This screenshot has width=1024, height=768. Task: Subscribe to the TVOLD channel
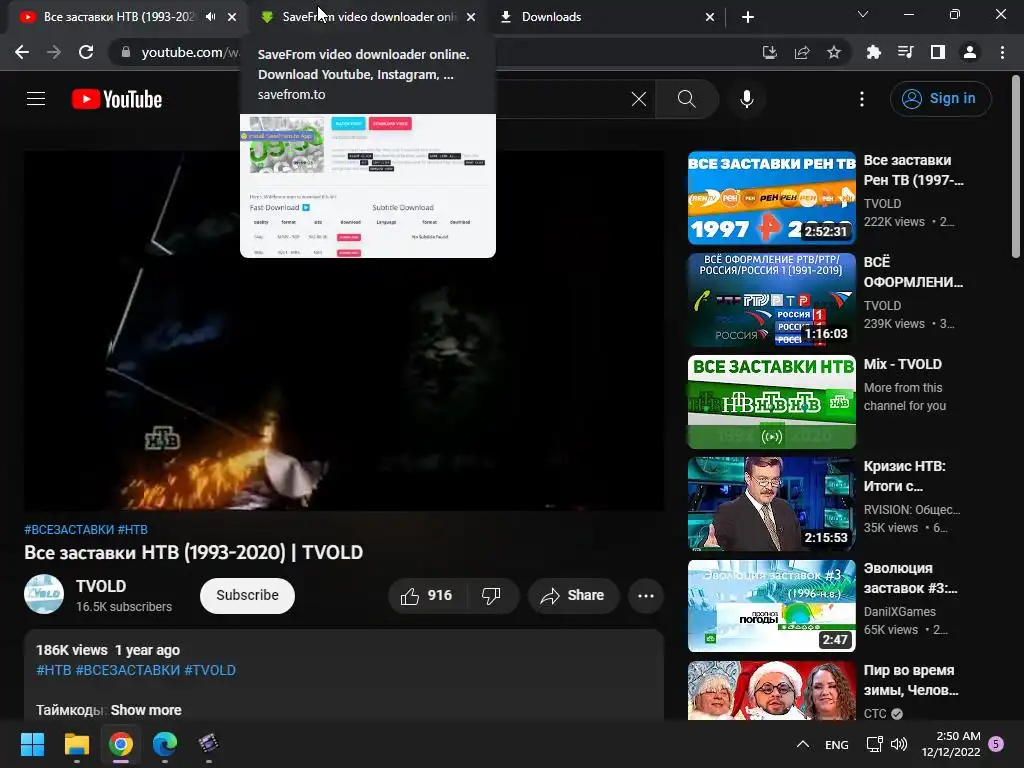[x=248, y=596]
